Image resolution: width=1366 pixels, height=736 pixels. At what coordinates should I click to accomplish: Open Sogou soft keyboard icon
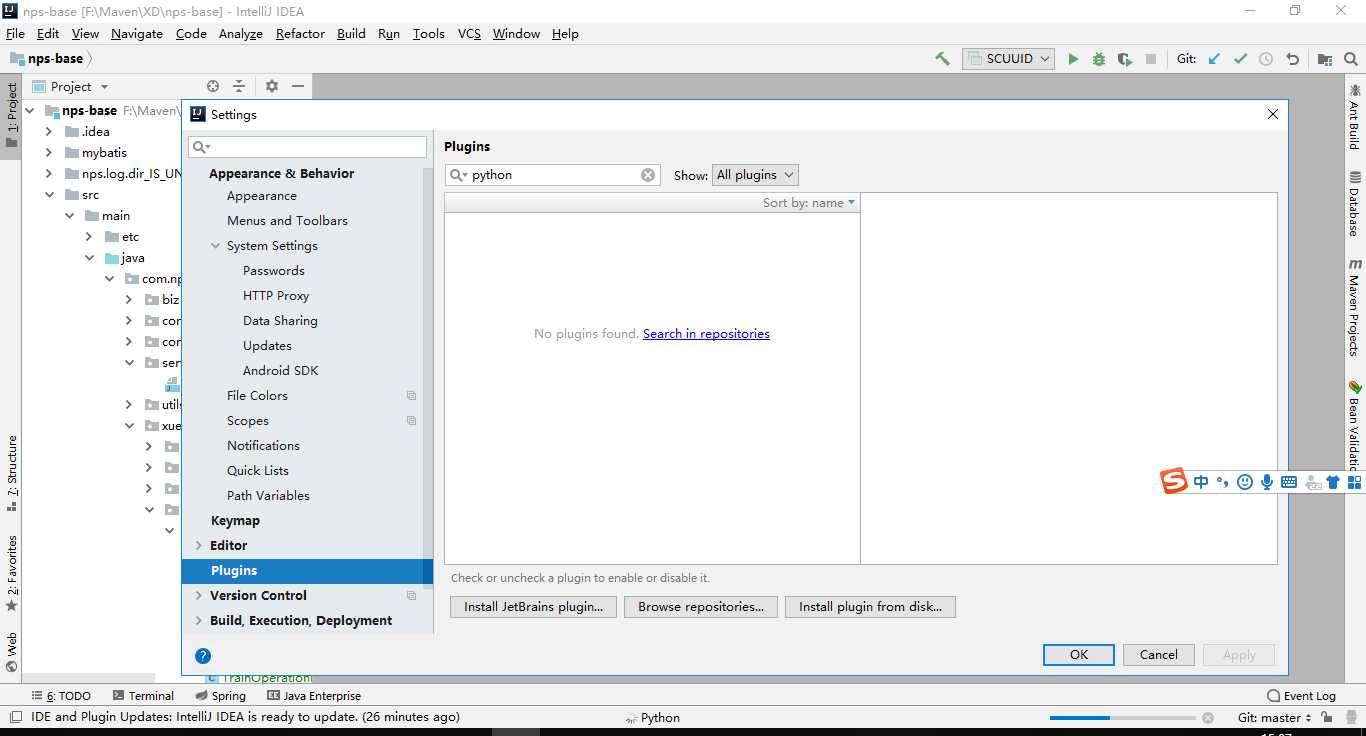click(1289, 482)
